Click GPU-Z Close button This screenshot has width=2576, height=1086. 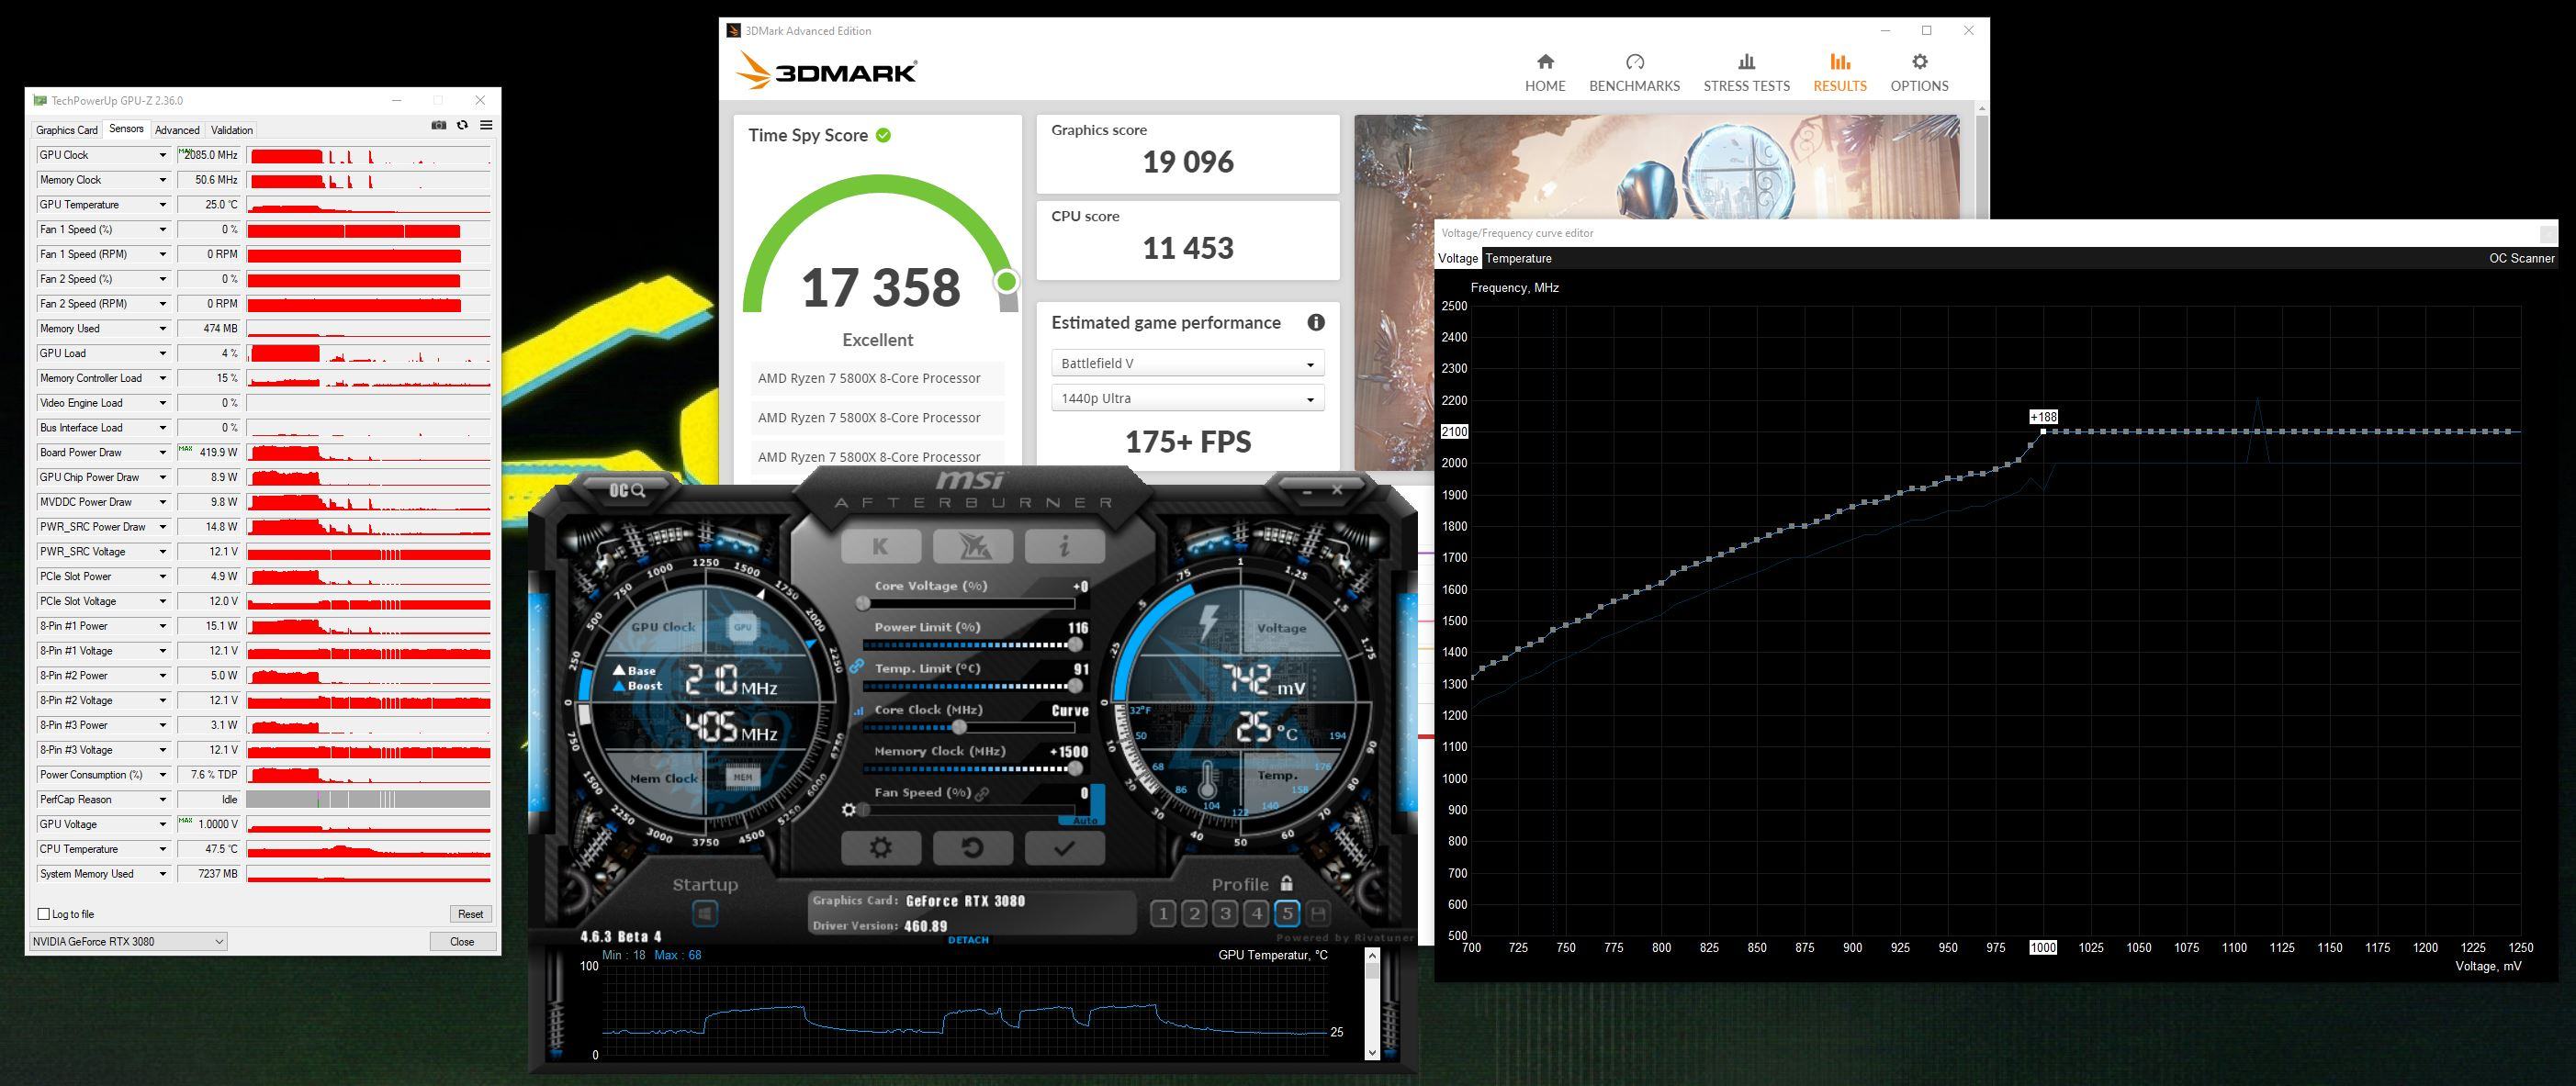(462, 941)
